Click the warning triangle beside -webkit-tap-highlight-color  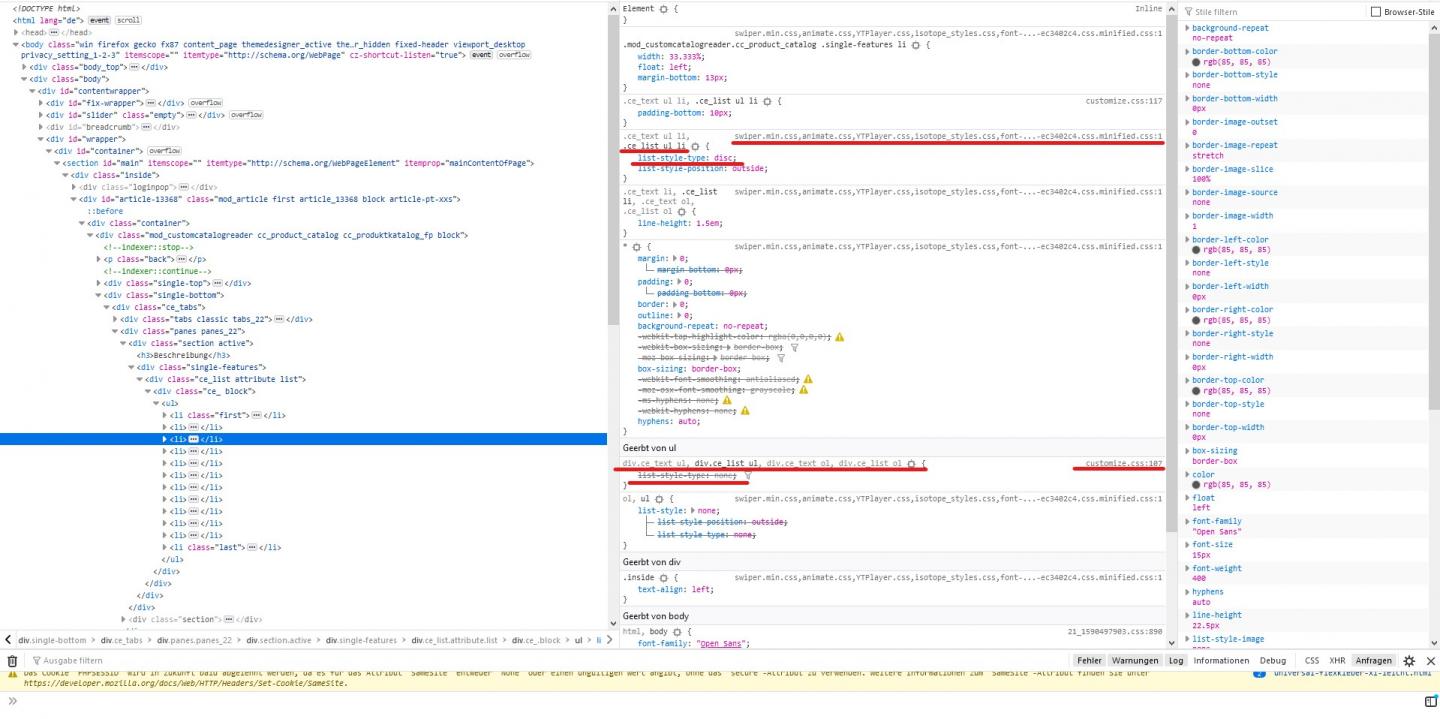(x=839, y=337)
